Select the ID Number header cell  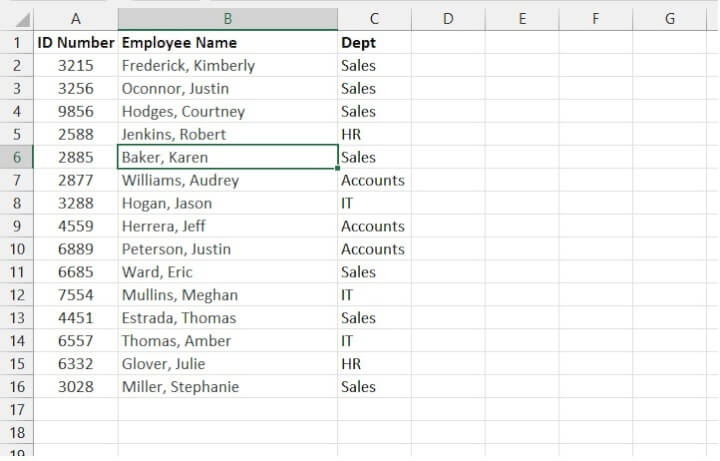76,42
